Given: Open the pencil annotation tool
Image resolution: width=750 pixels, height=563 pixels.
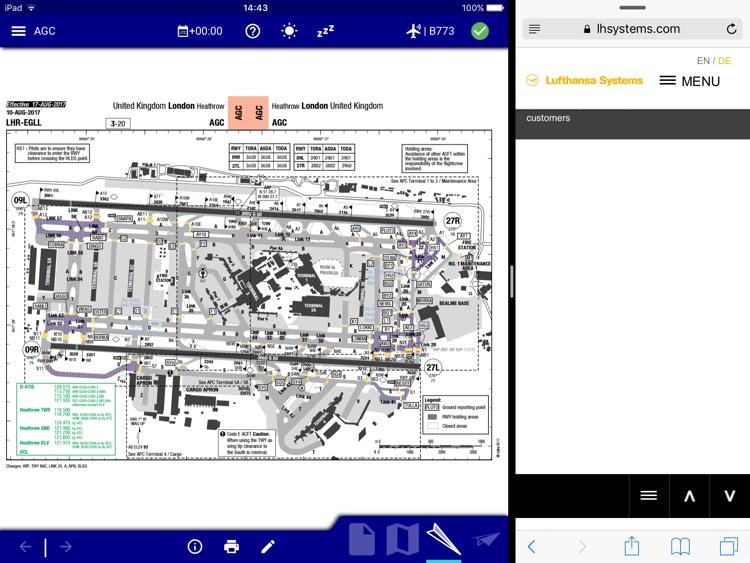Looking at the screenshot, I should (268, 546).
